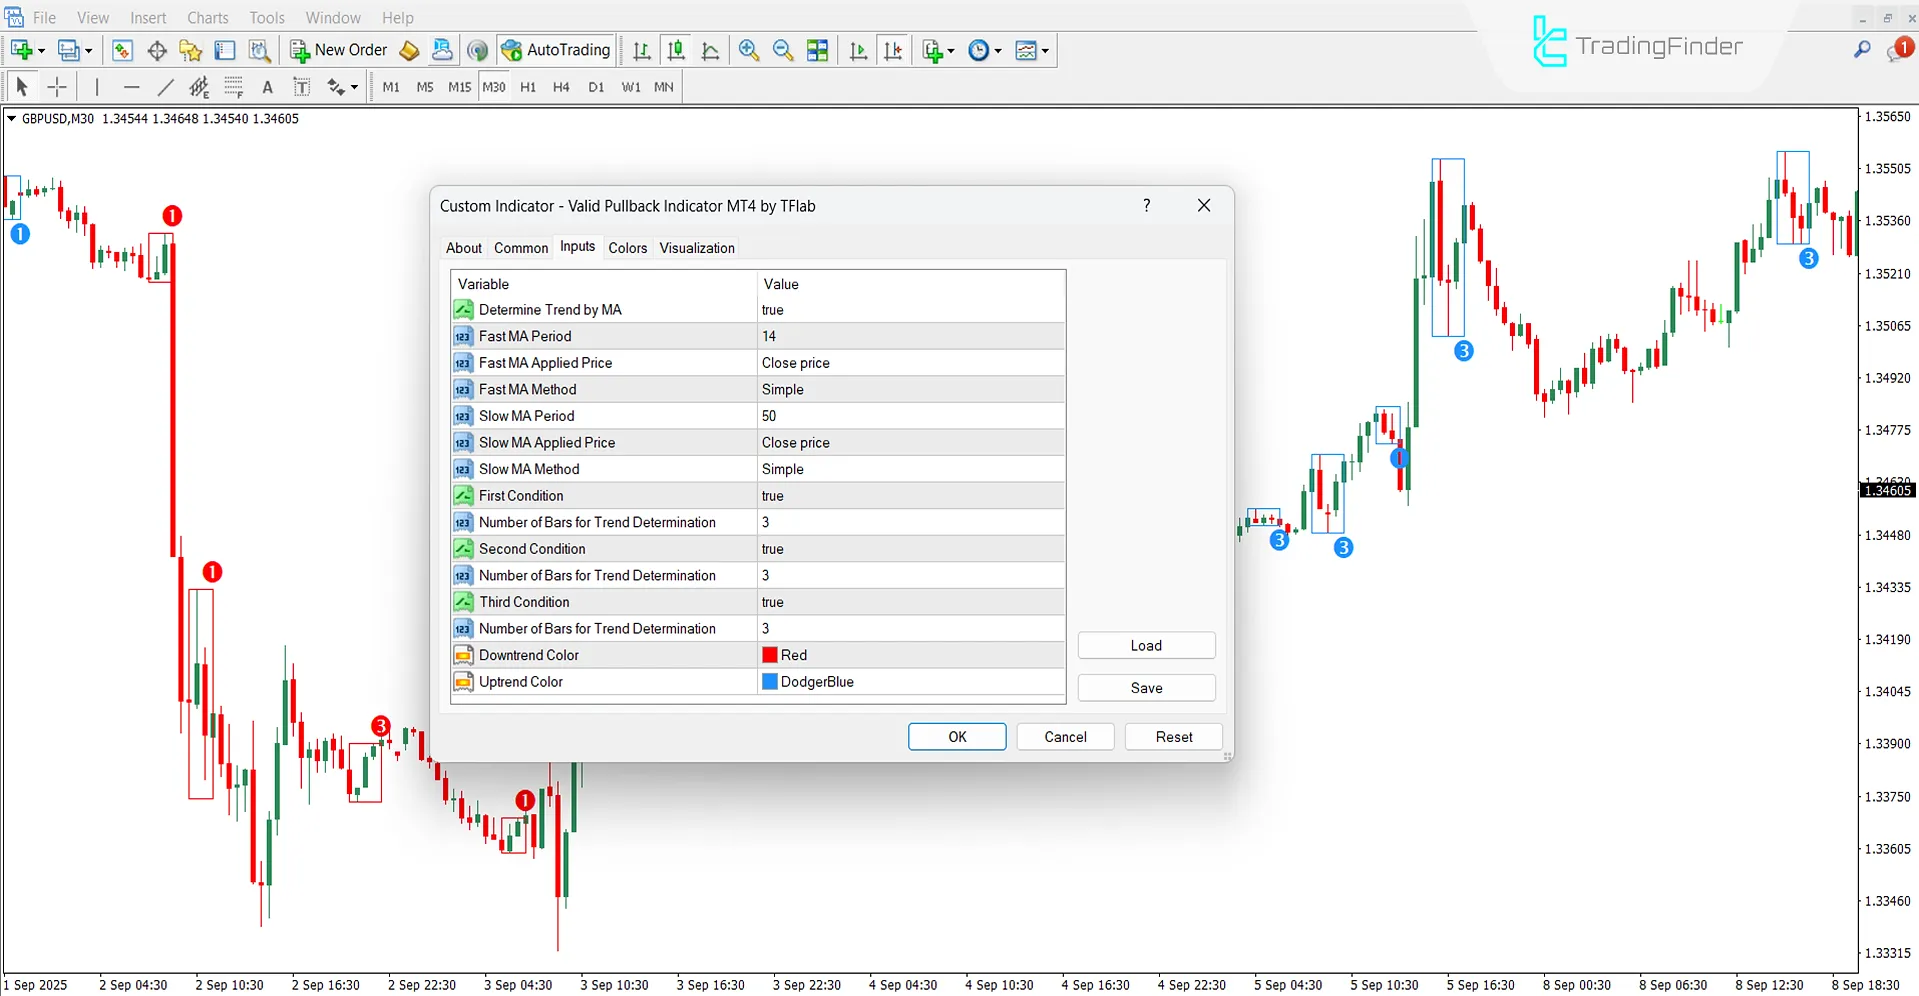Open the Charts menu
This screenshot has height=996, width=1919.
click(207, 17)
